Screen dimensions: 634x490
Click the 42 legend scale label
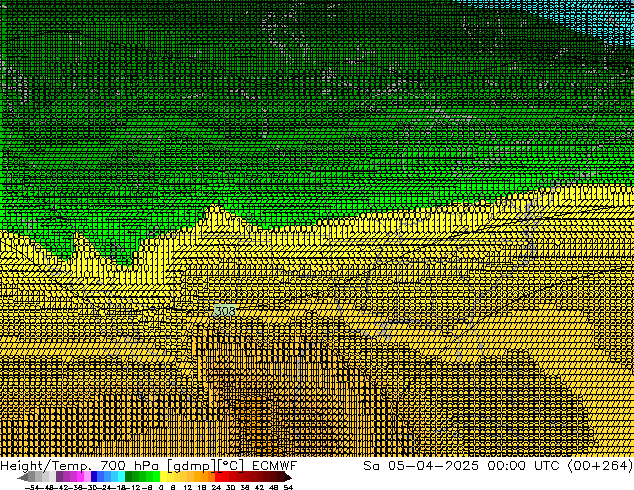[259, 488]
